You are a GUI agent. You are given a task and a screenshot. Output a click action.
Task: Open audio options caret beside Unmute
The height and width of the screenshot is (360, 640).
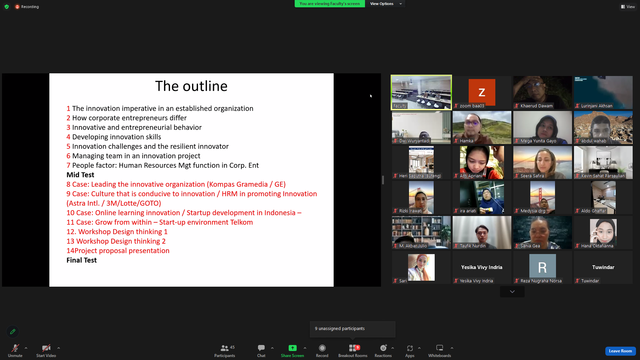26,348
